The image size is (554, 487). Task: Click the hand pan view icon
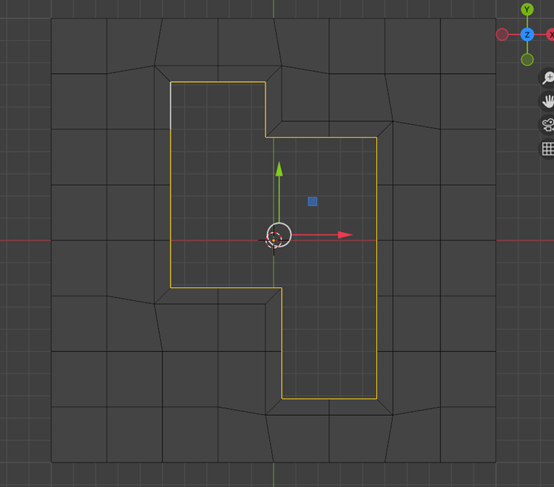[x=547, y=101]
